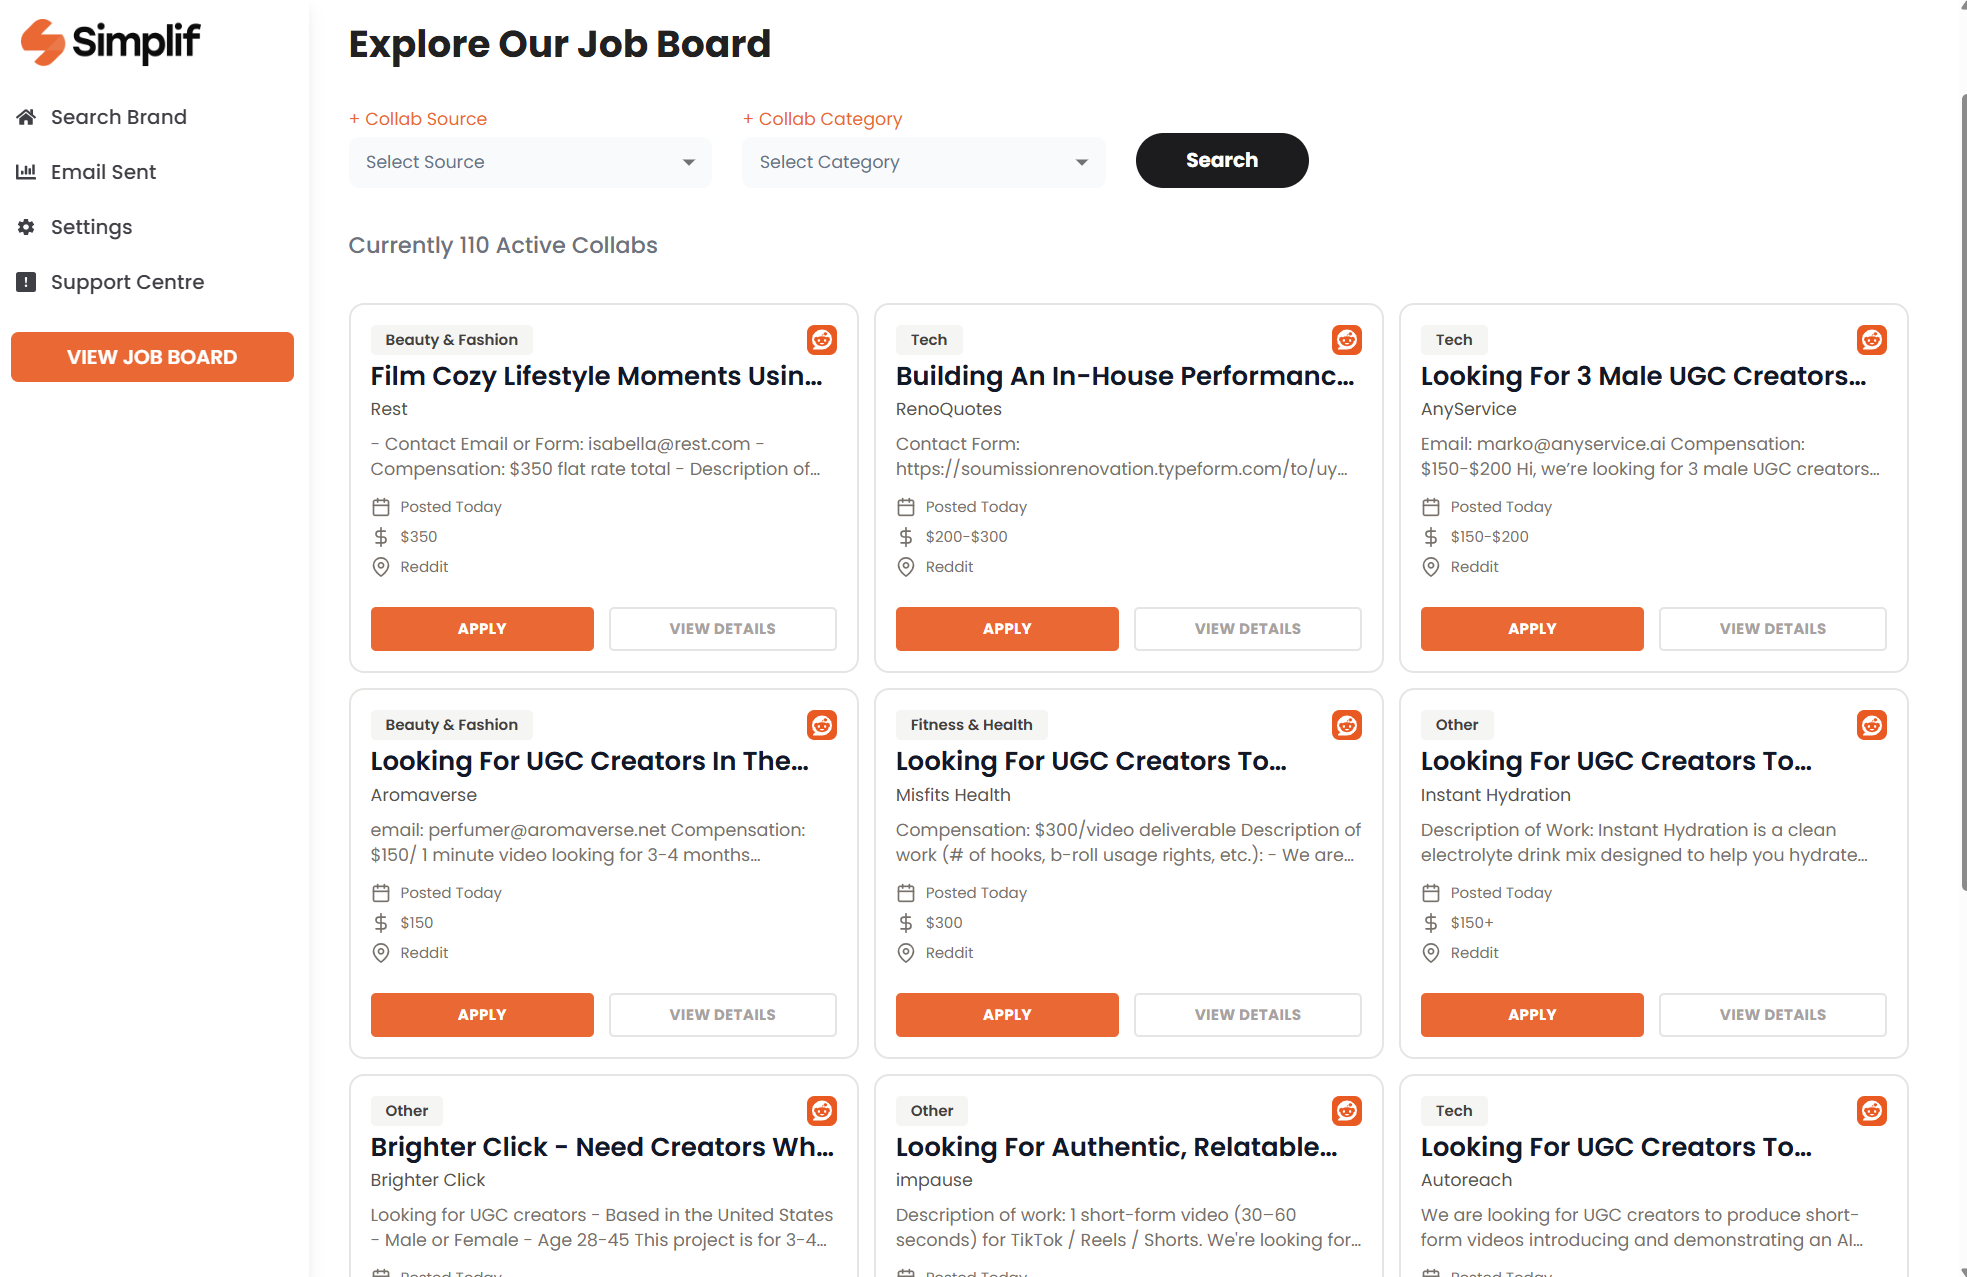Click the VIEW JOB BOARD button
The width and height of the screenshot is (1967, 1277).
tap(152, 357)
